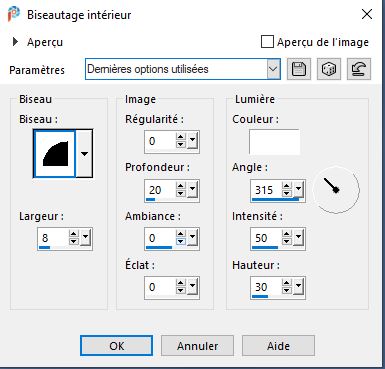This screenshot has height=369, width=385.
Task: Enable the Aperçu de l'image checkbox
Action: (267, 42)
